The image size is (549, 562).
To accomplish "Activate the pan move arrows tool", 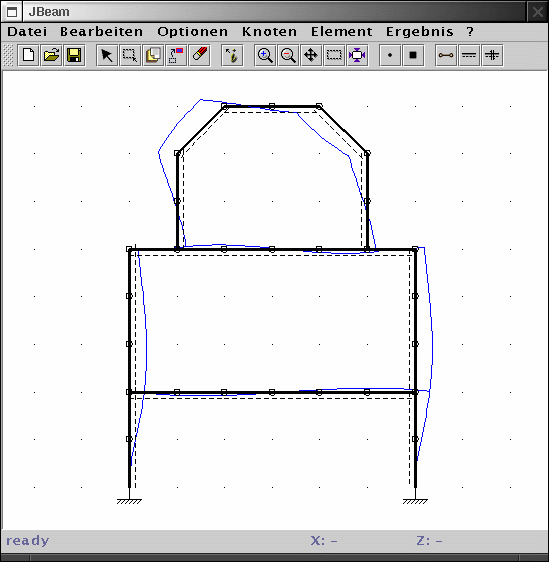I will (311, 56).
